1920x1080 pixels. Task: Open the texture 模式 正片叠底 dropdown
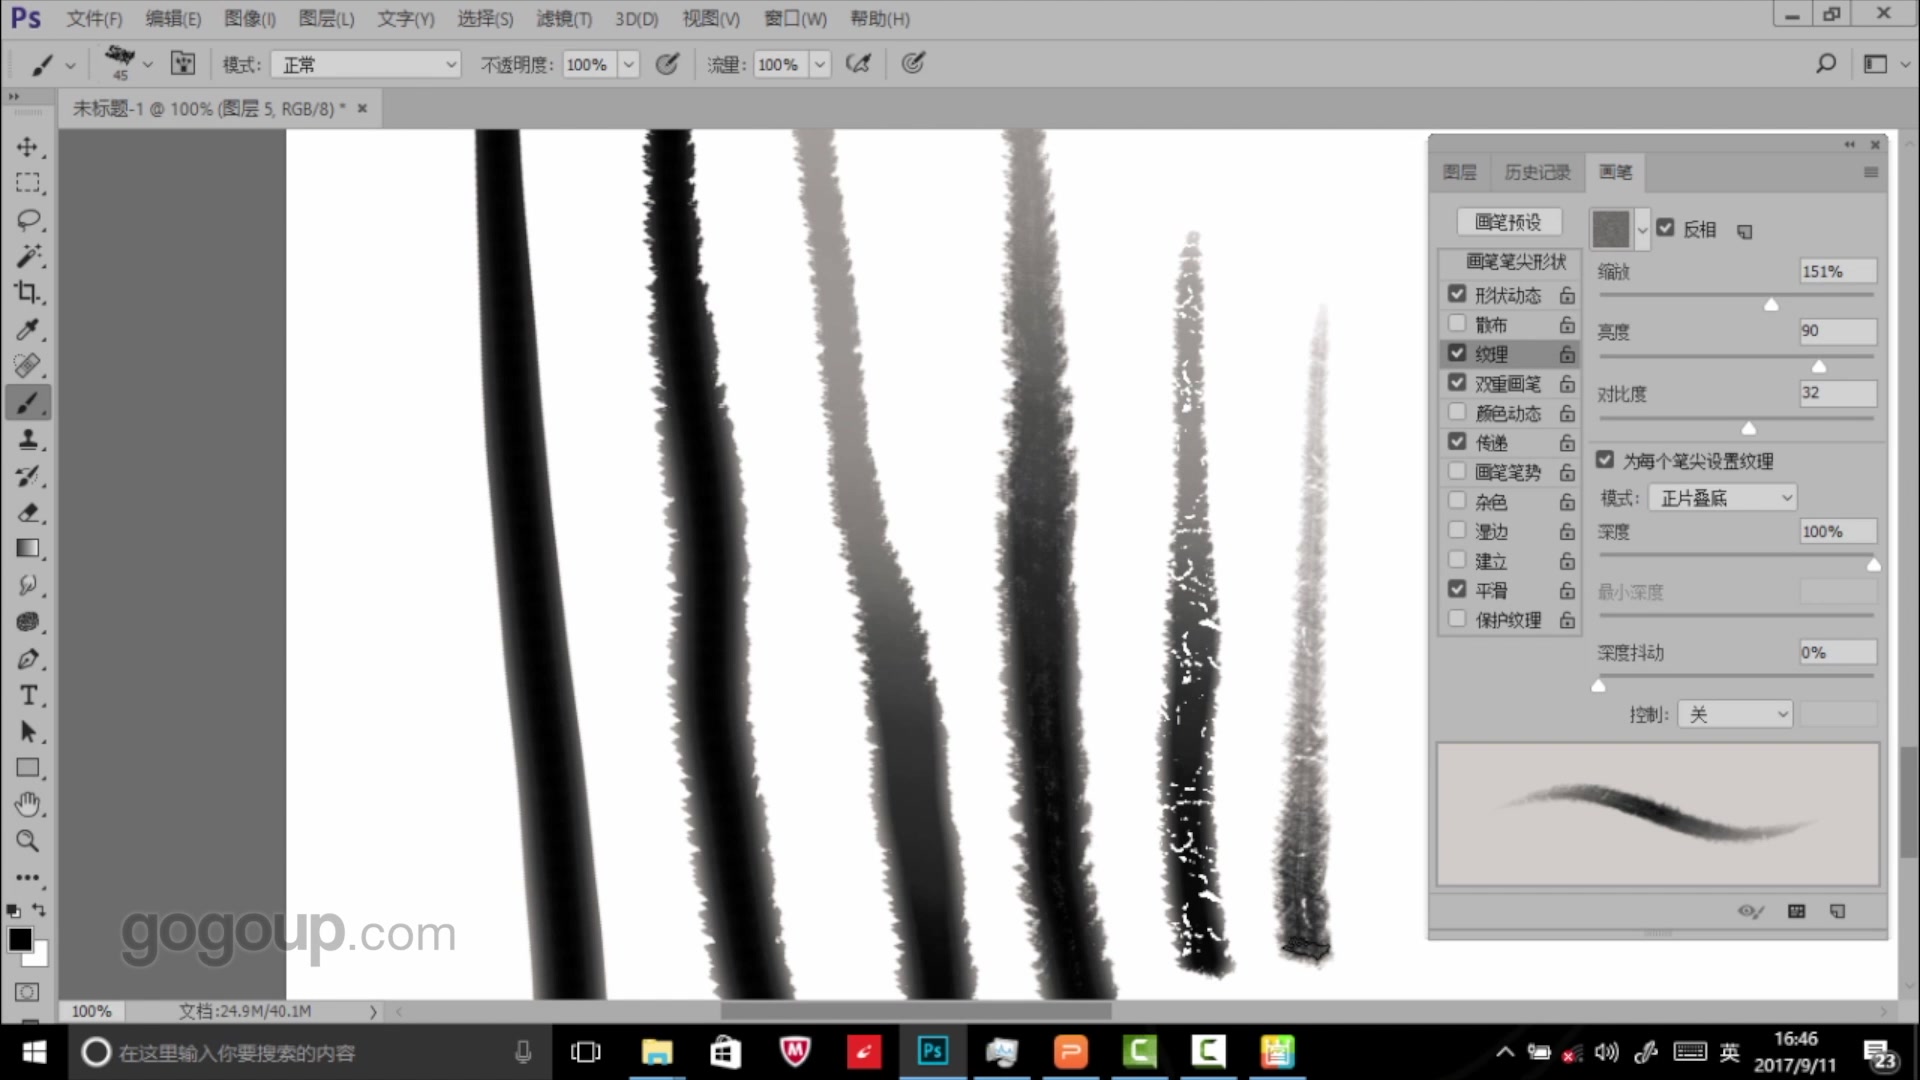tap(1722, 498)
